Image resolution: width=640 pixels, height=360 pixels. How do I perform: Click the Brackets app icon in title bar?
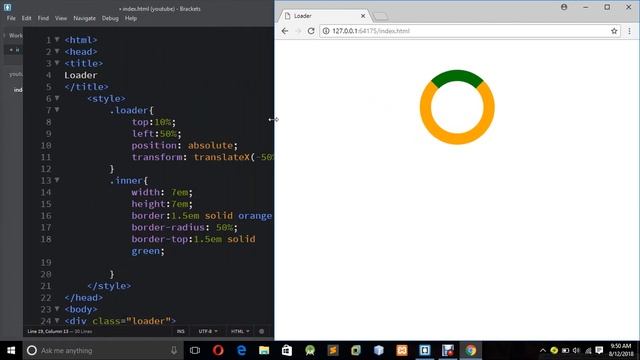[x=7, y=7]
